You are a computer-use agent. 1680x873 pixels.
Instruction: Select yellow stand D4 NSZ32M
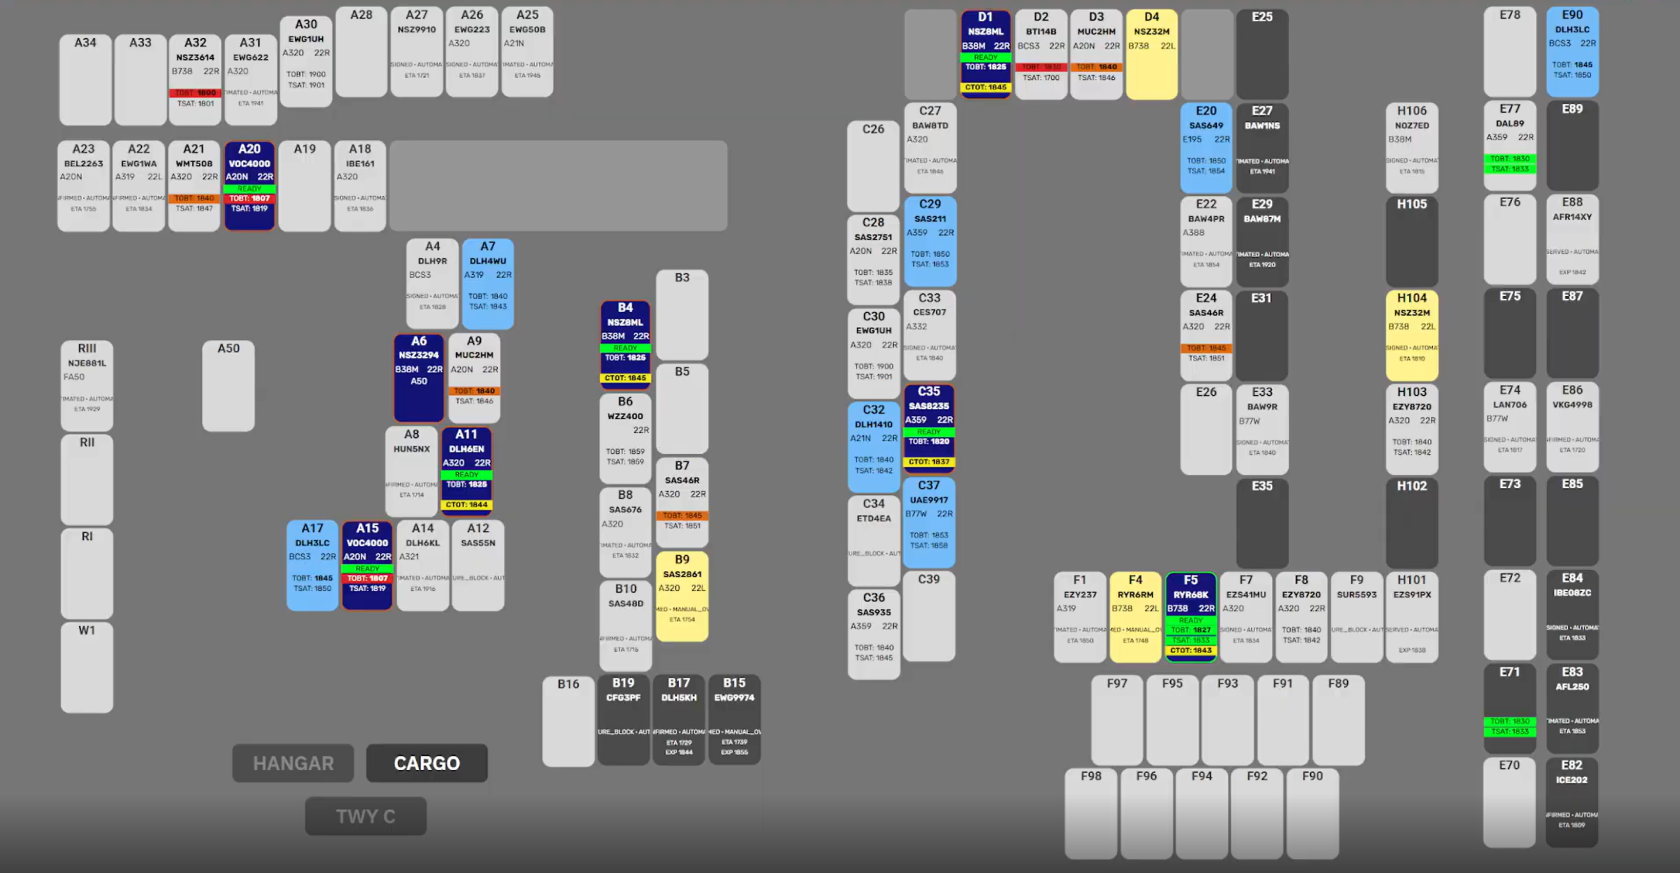click(x=1152, y=54)
